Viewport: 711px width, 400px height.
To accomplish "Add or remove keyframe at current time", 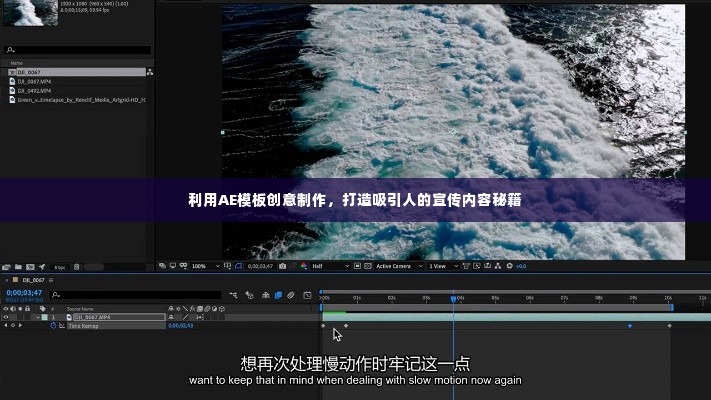I will [13, 325].
